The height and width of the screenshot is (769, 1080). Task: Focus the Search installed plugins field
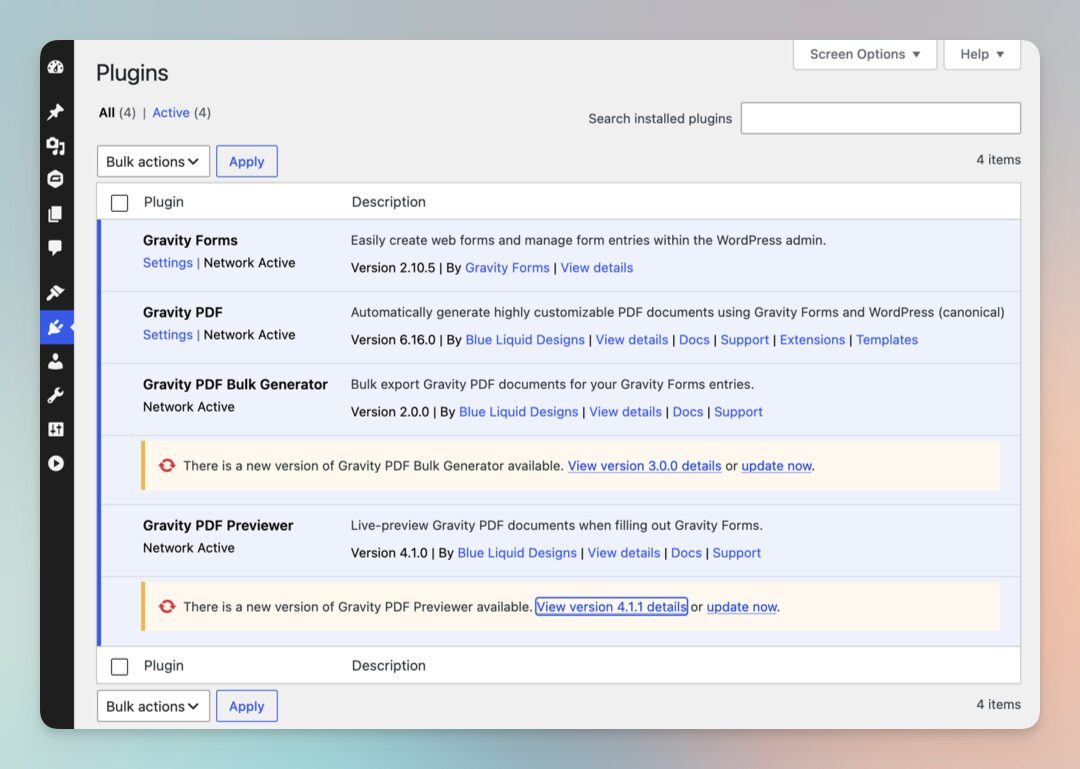pos(880,119)
